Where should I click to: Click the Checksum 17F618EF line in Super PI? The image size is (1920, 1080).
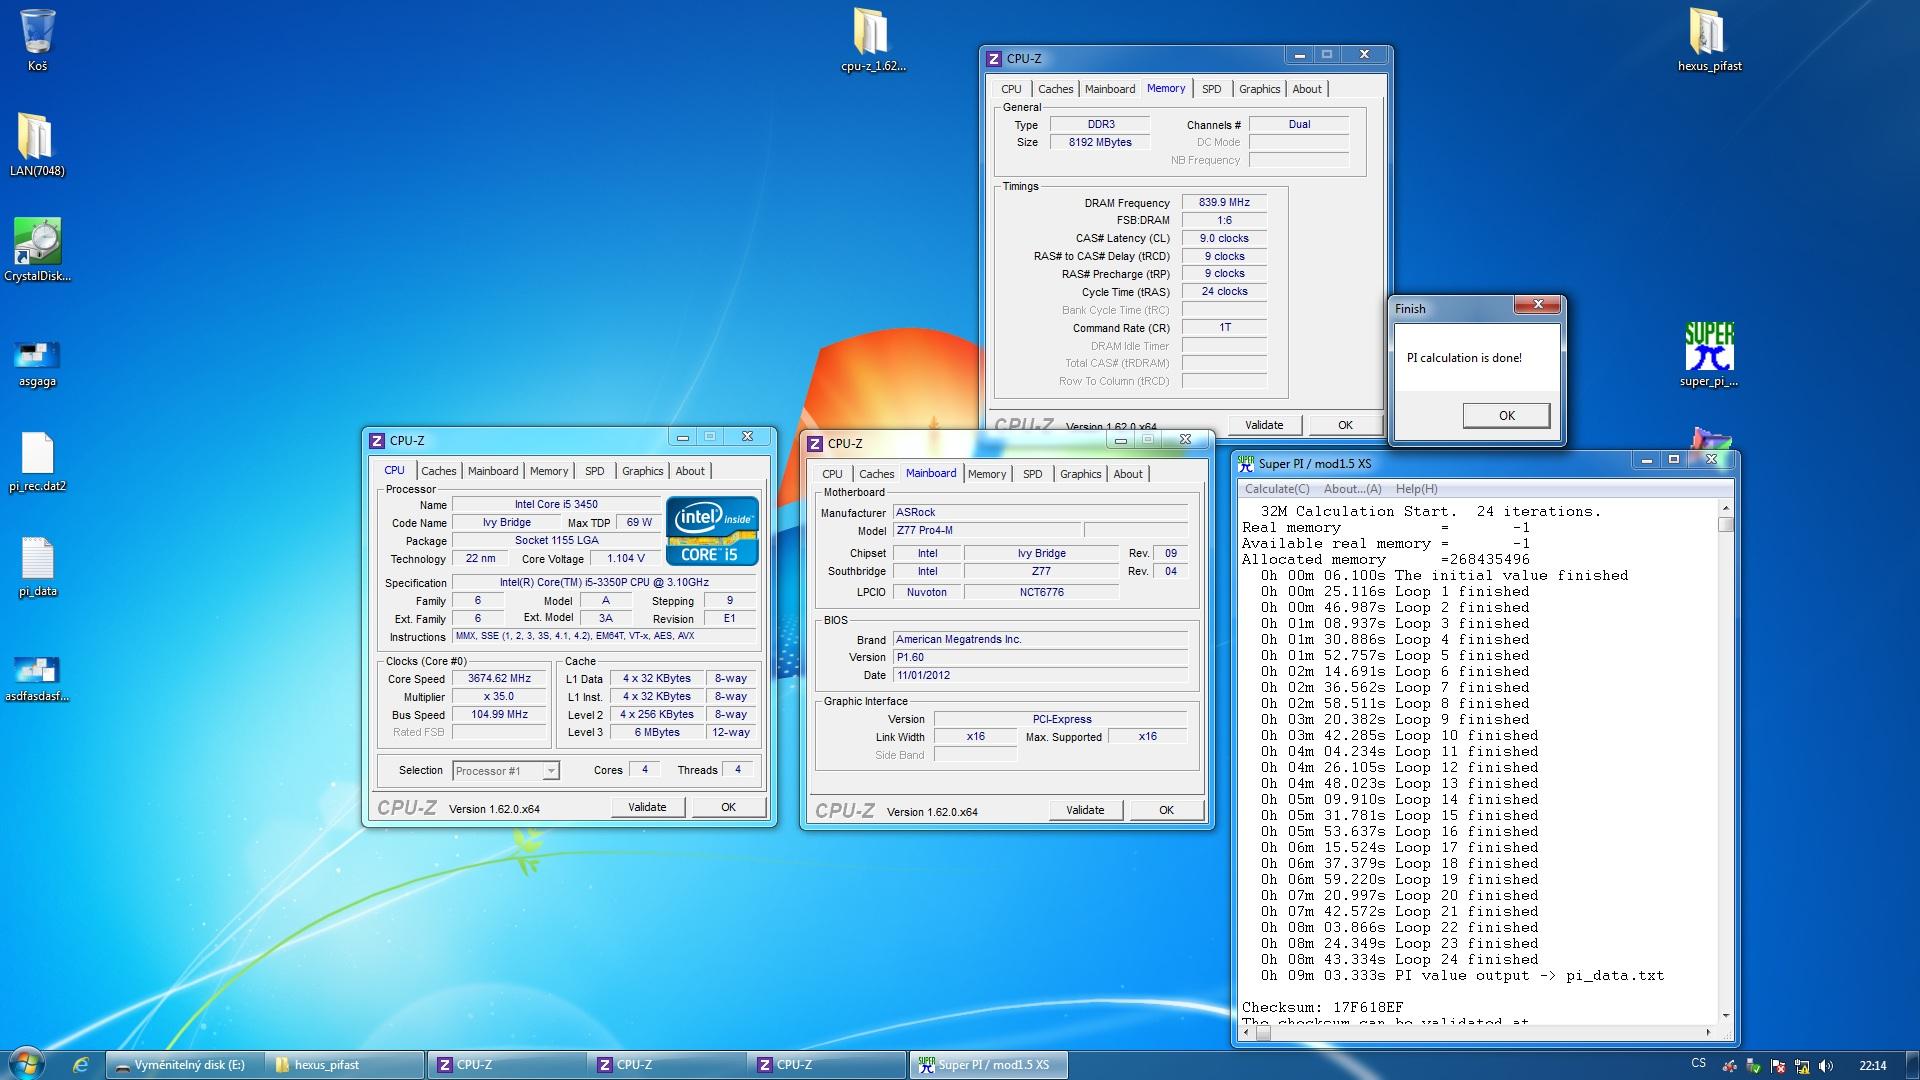pos(1322,1007)
